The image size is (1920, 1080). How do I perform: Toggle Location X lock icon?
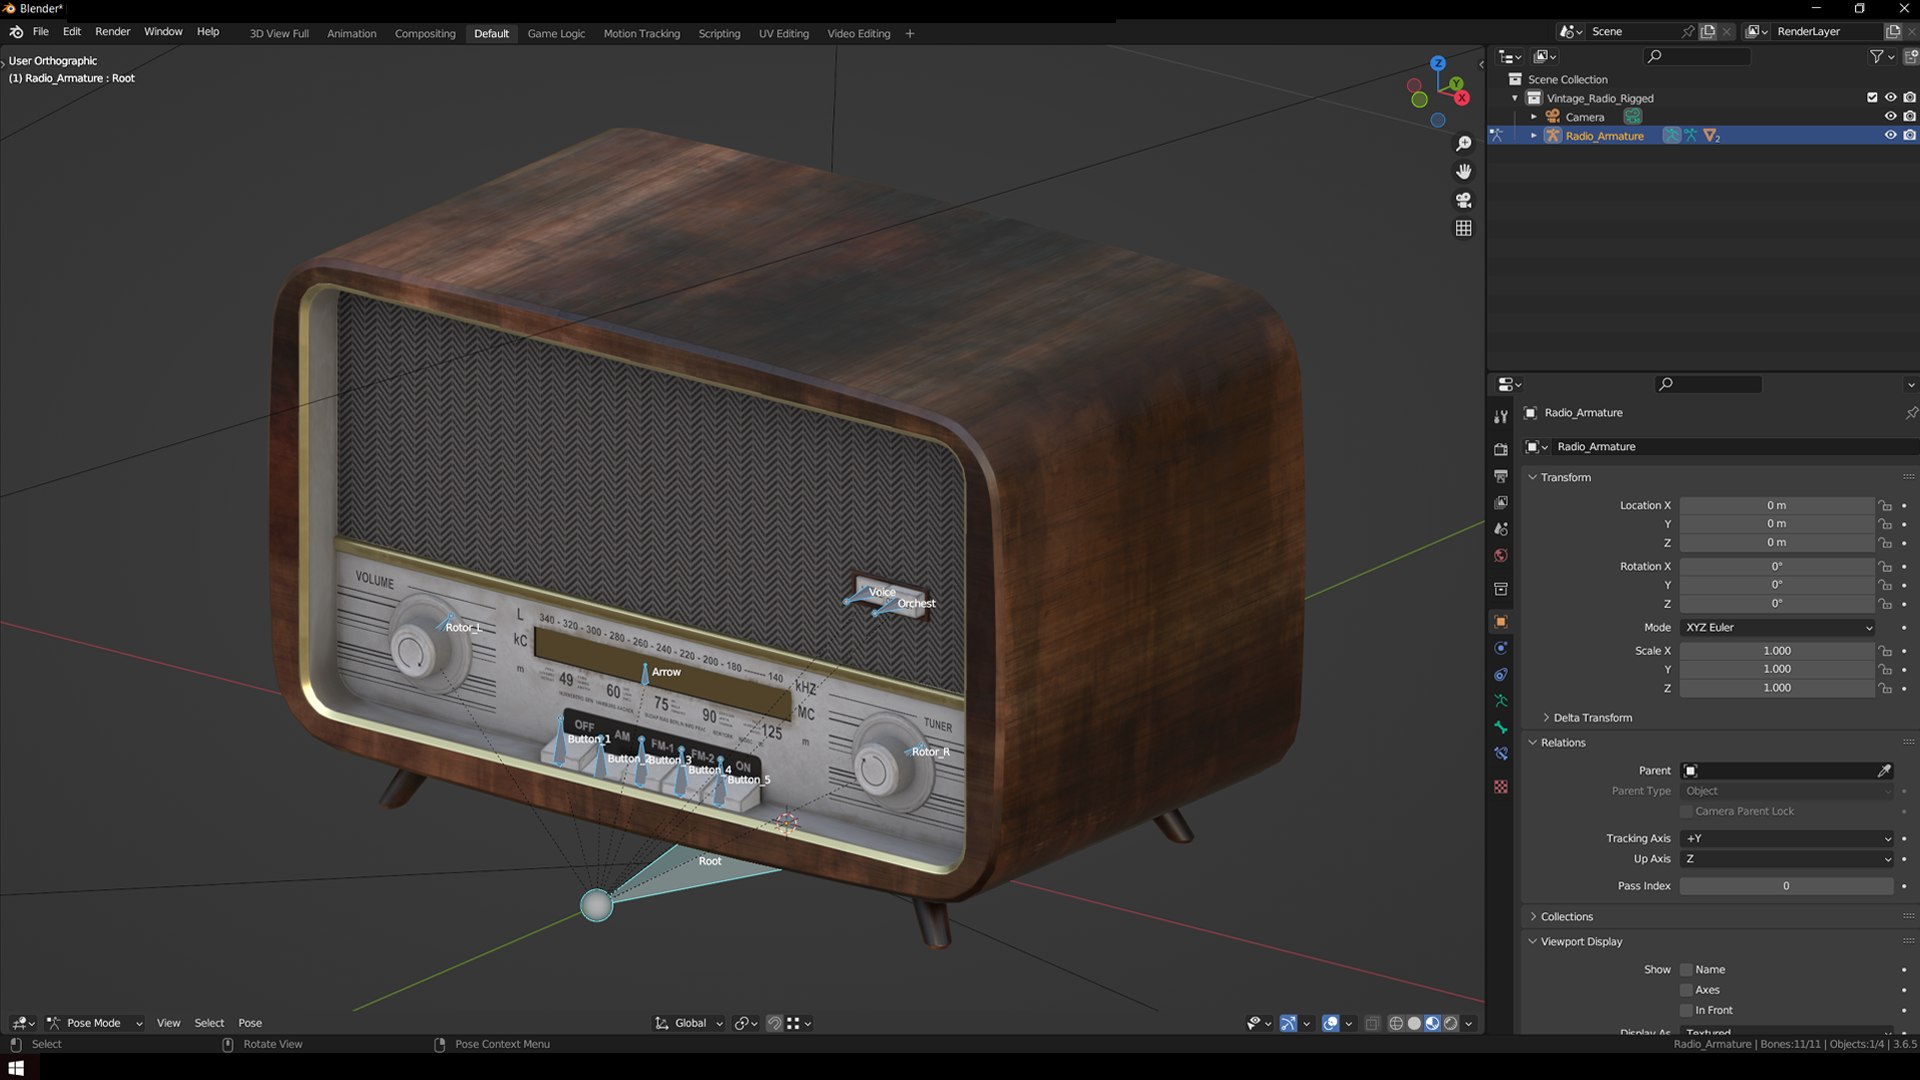pos(1885,506)
